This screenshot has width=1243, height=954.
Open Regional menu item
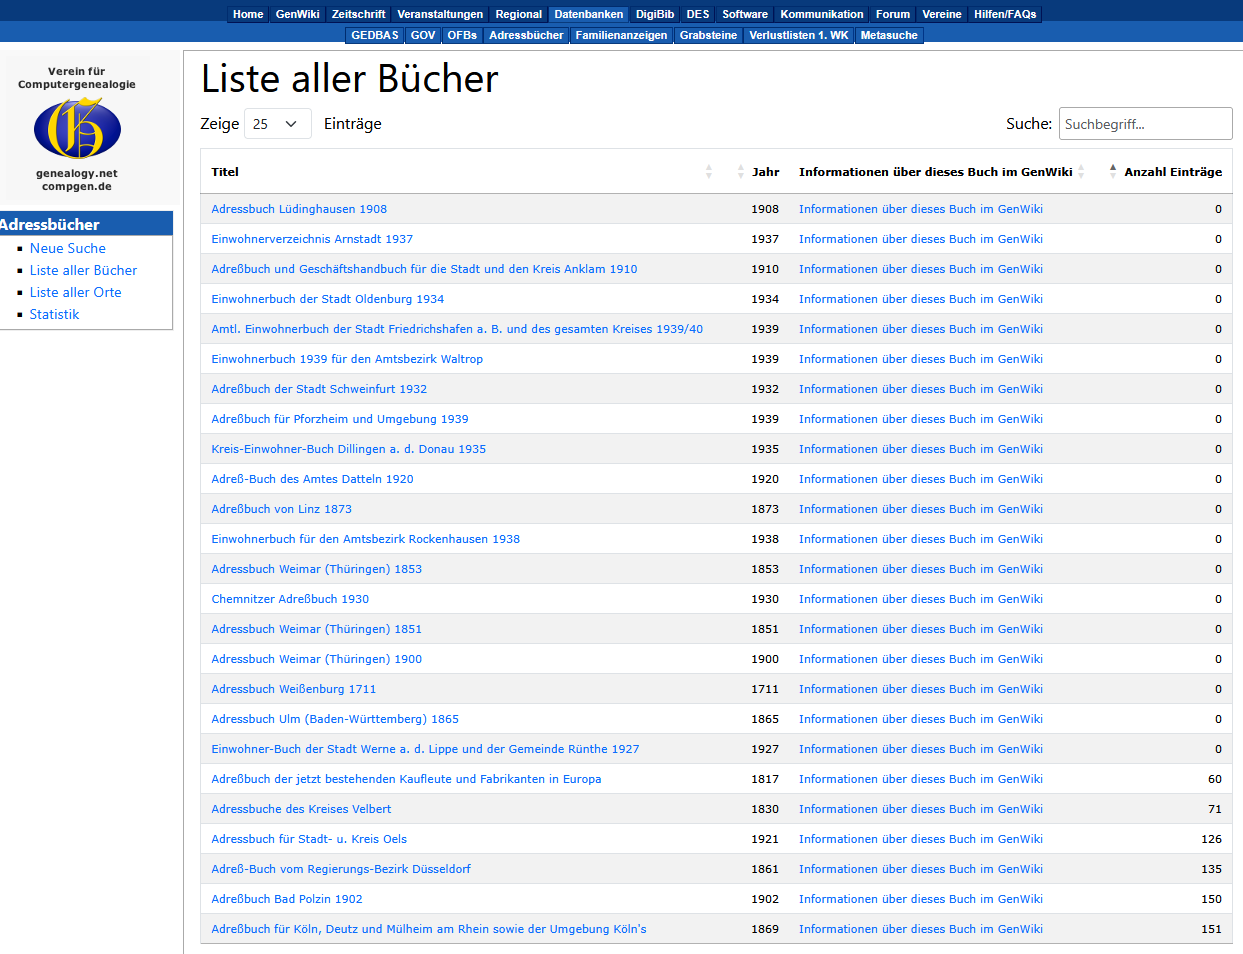[518, 14]
